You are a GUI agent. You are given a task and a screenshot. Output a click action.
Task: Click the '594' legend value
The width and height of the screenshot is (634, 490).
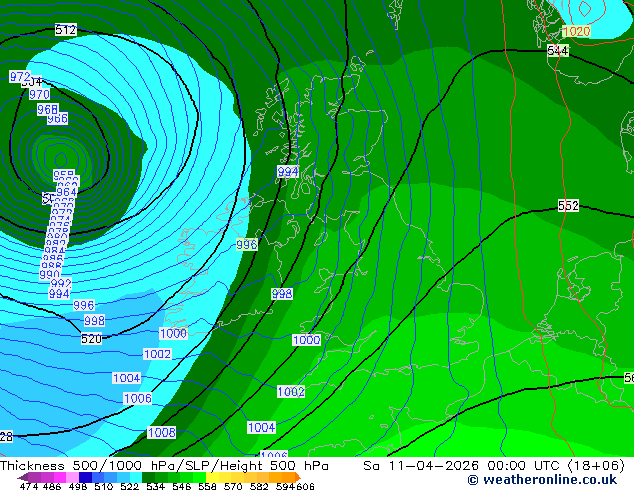285,486
